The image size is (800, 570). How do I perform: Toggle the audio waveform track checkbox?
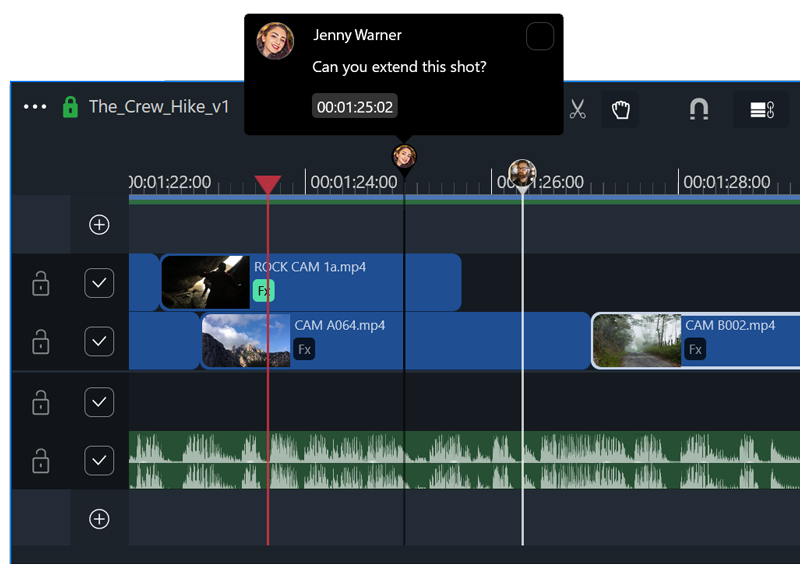[99, 460]
